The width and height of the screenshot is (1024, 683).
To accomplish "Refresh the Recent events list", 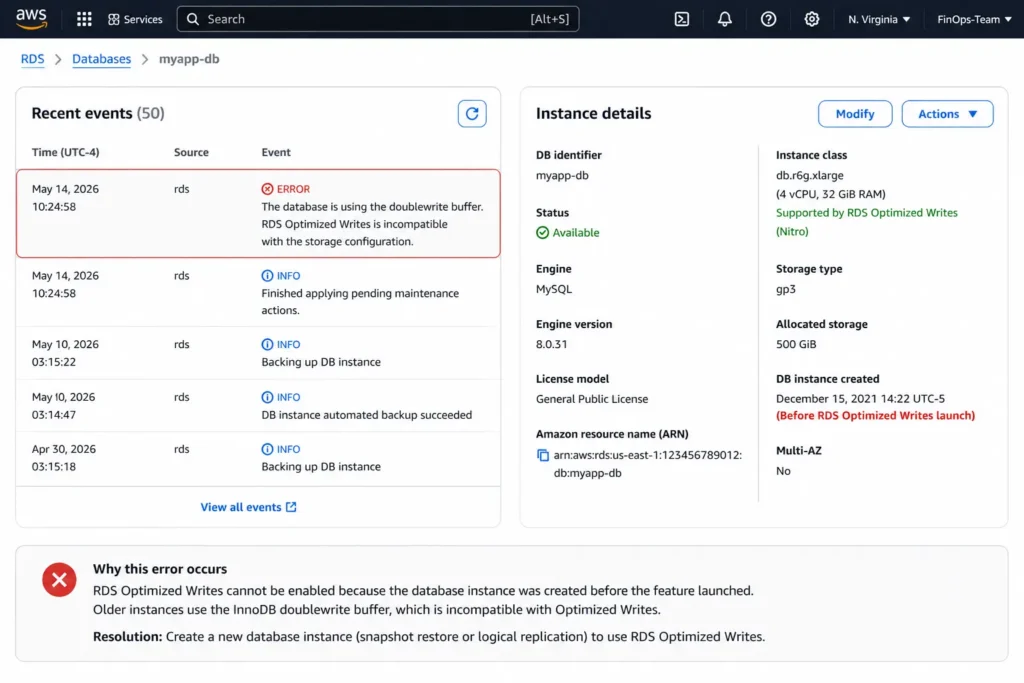I will (472, 114).
